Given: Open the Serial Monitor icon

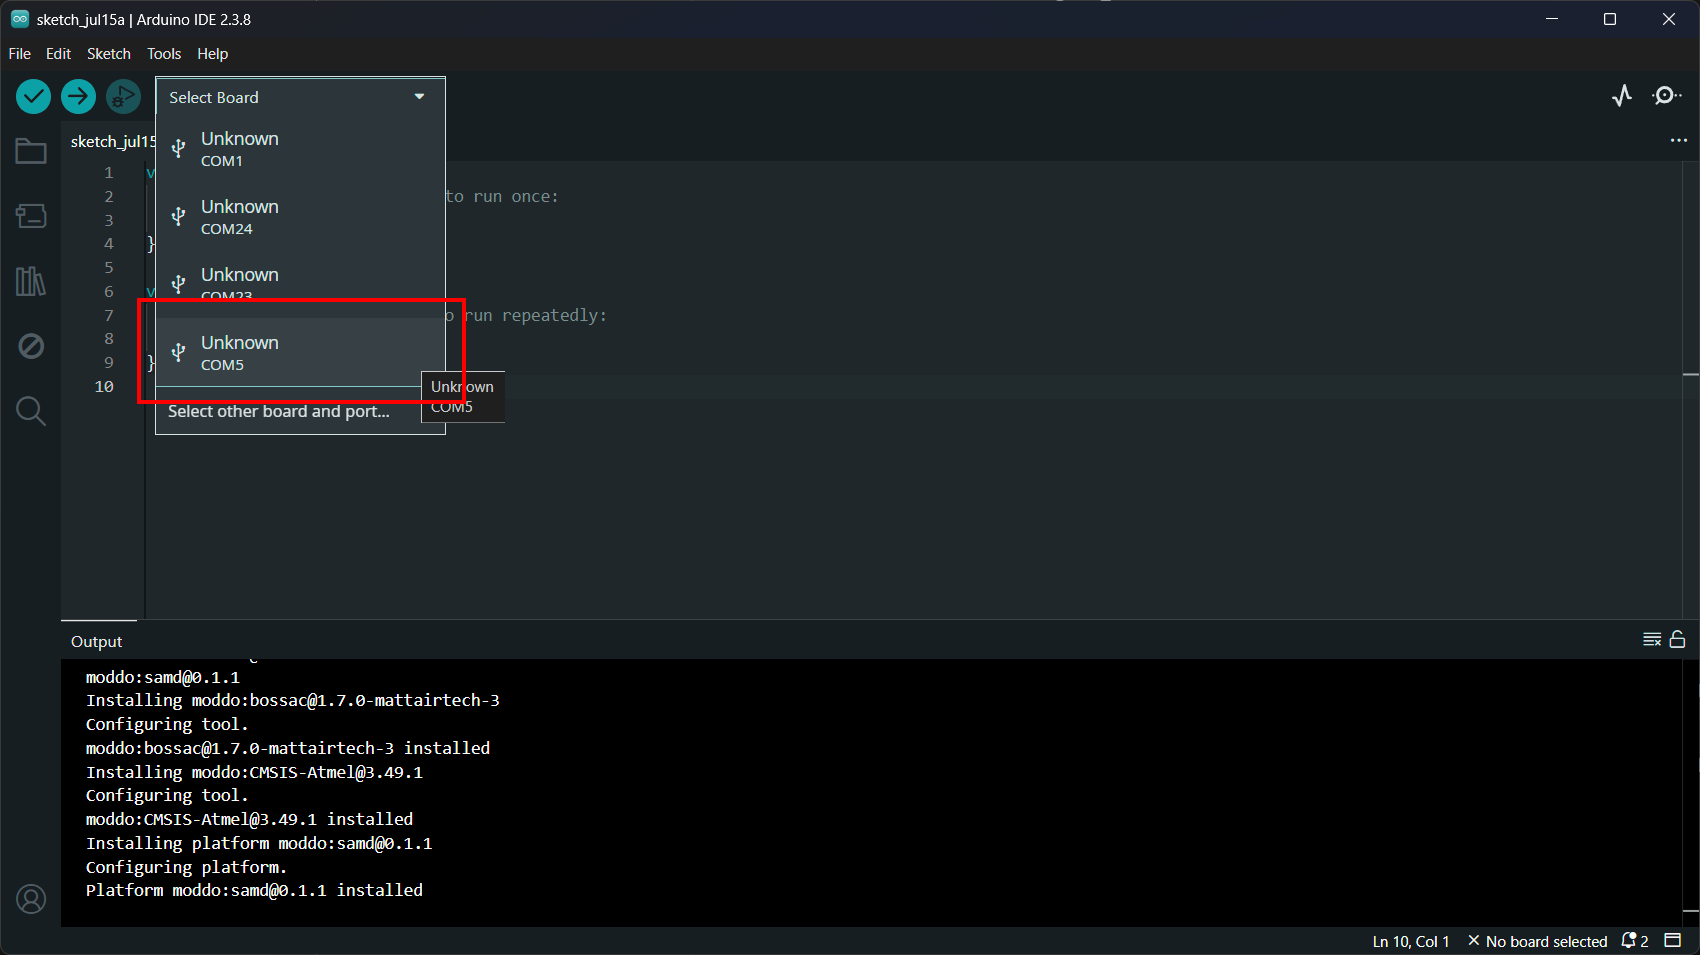Looking at the screenshot, I should tap(1666, 96).
